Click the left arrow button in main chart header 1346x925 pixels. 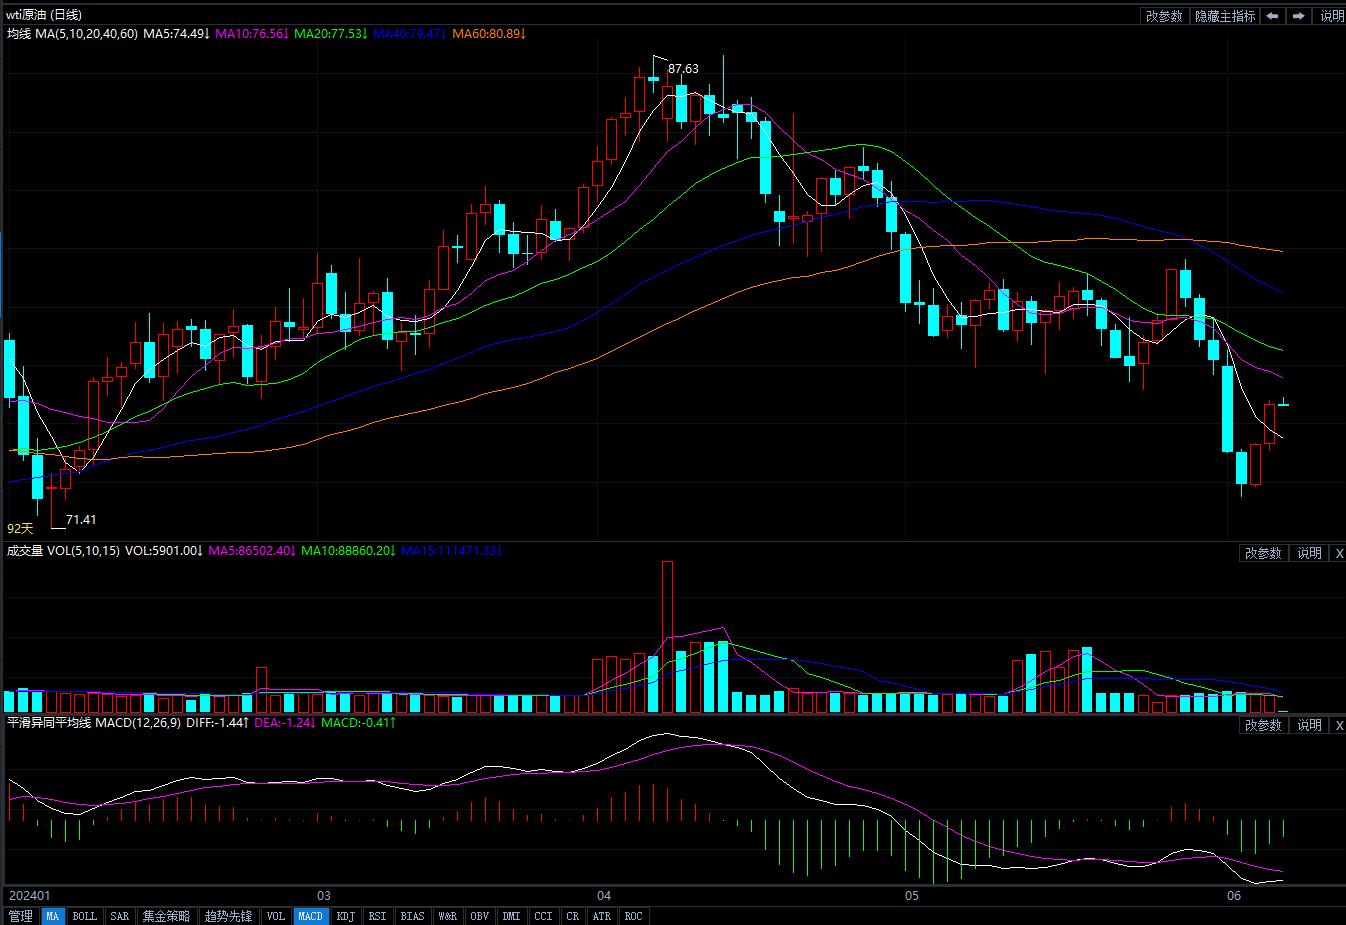[x=1272, y=16]
